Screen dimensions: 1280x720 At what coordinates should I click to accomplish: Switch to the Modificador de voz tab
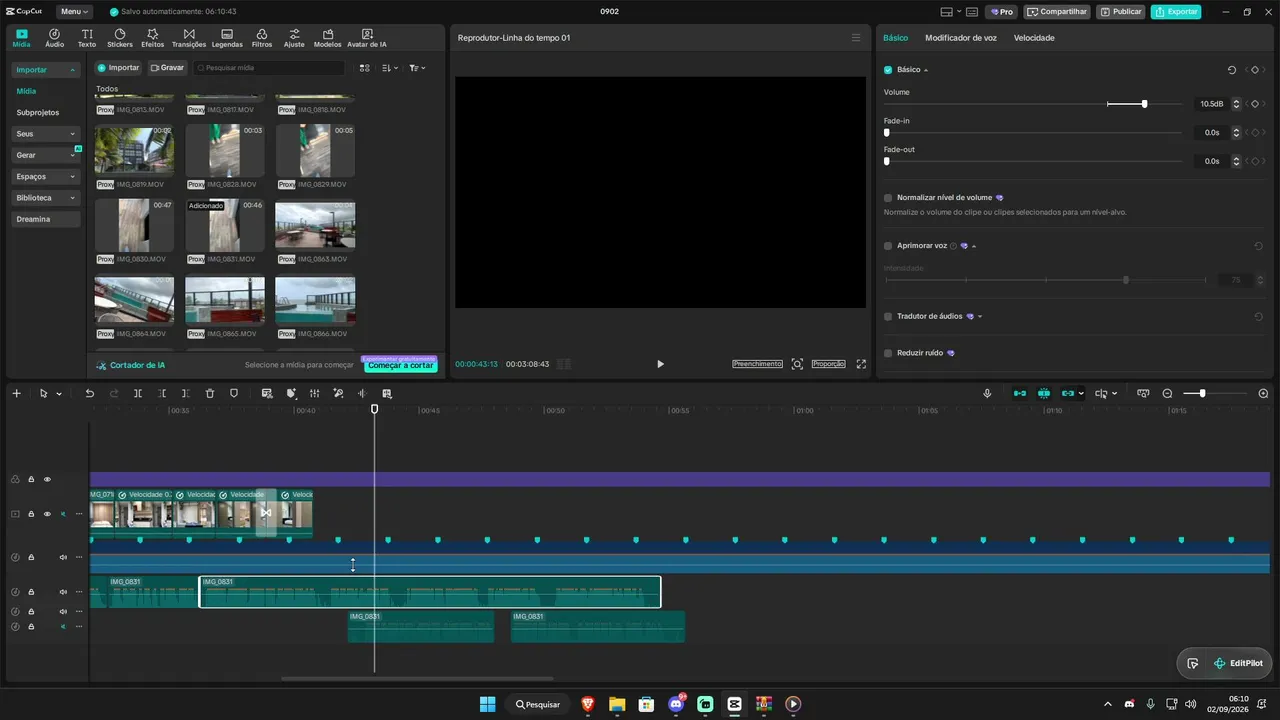click(x=961, y=38)
